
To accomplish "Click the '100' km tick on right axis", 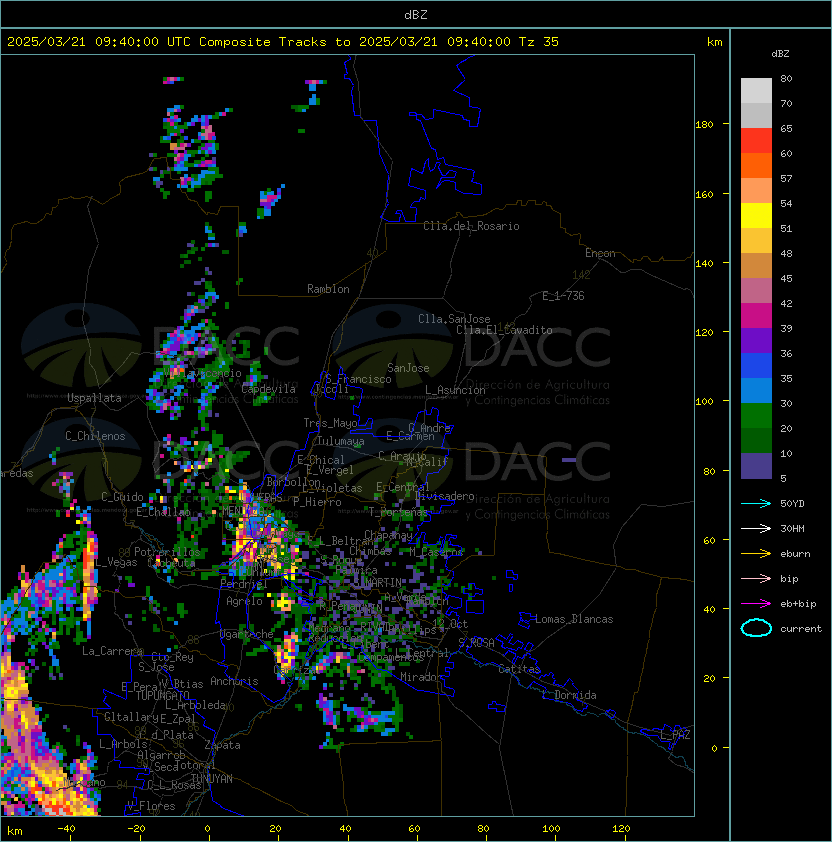I will pyautogui.click(x=704, y=402).
